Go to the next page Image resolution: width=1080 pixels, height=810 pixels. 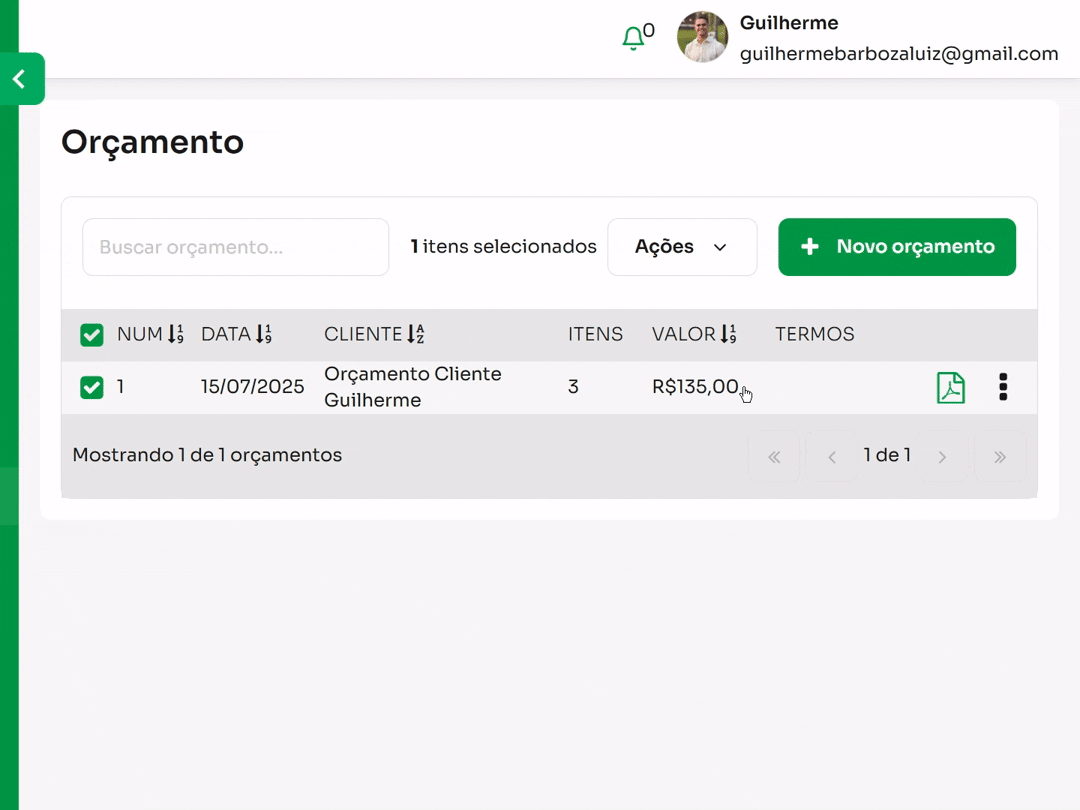pos(942,457)
